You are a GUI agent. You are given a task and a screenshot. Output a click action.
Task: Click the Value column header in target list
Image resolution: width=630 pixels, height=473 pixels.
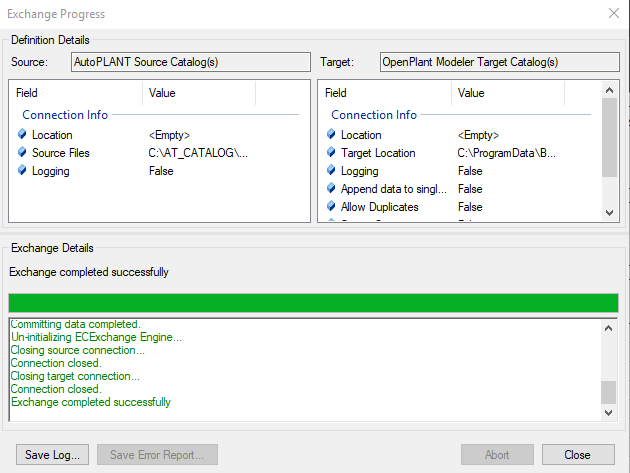pos(508,93)
